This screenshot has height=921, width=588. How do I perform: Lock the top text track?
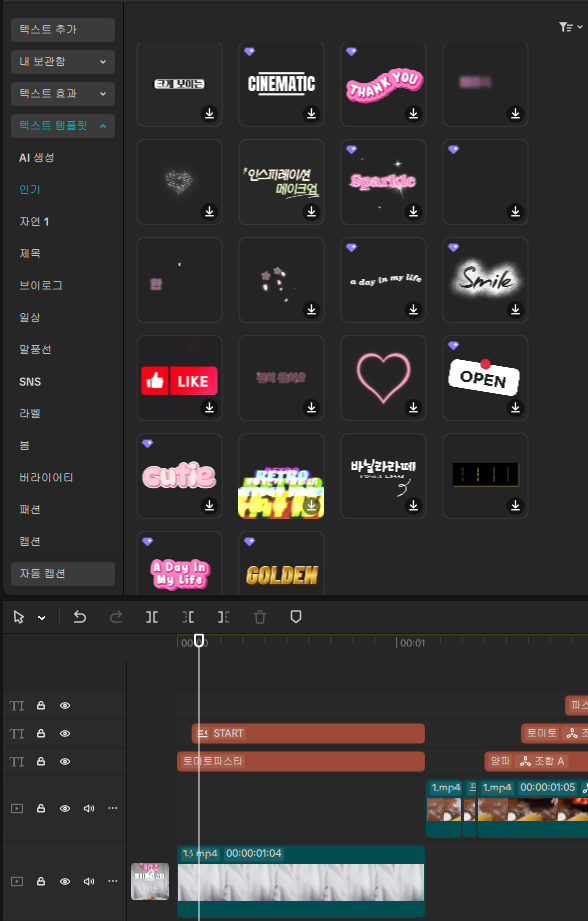pyautogui.click(x=41, y=705)
